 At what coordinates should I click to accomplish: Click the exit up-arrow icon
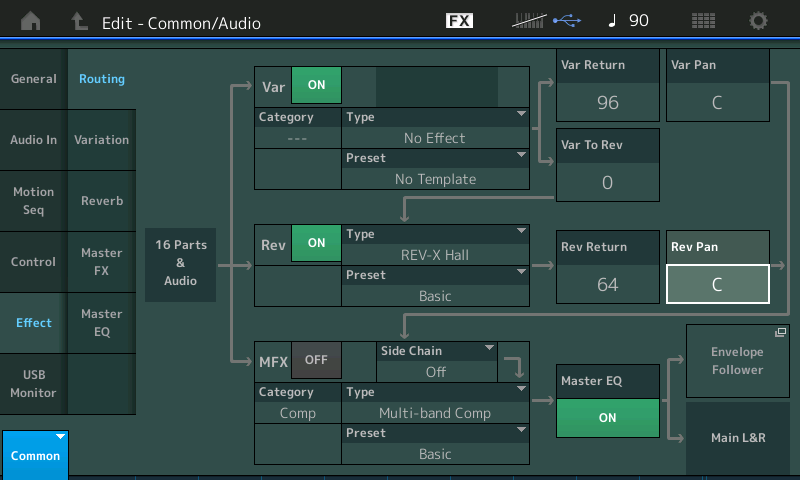click(x=79, y=21)
